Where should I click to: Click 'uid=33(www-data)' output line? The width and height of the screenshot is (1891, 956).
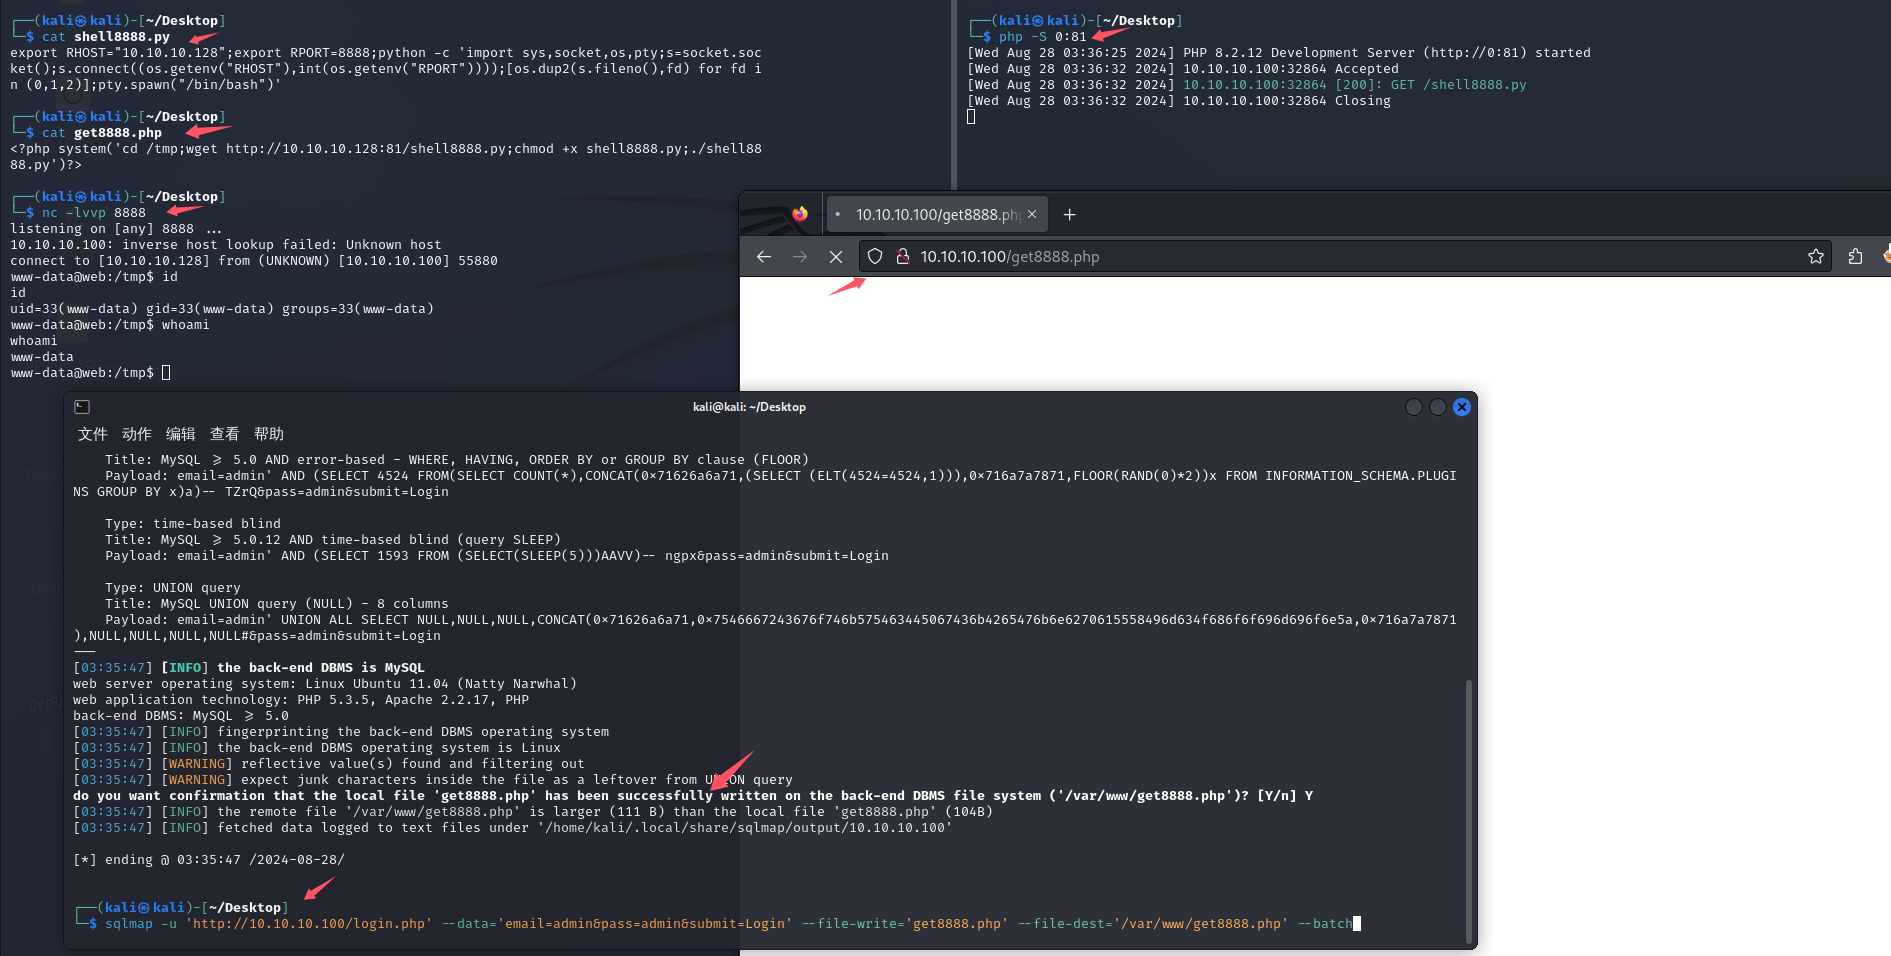click(222, 309)
